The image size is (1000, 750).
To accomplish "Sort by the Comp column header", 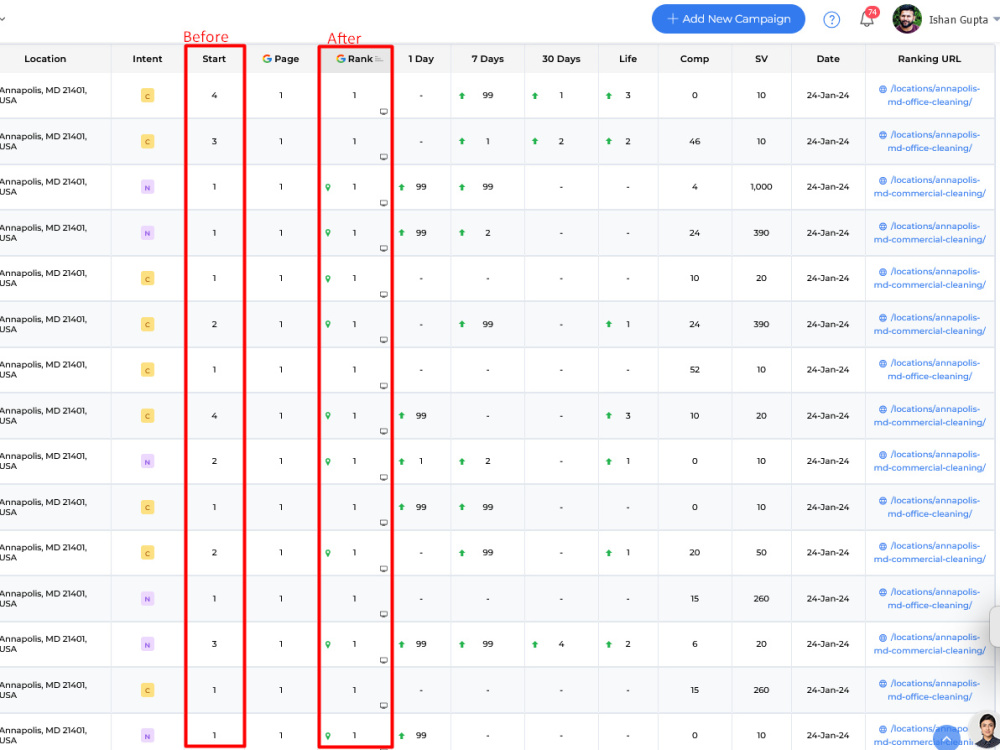I will point(695,59).
